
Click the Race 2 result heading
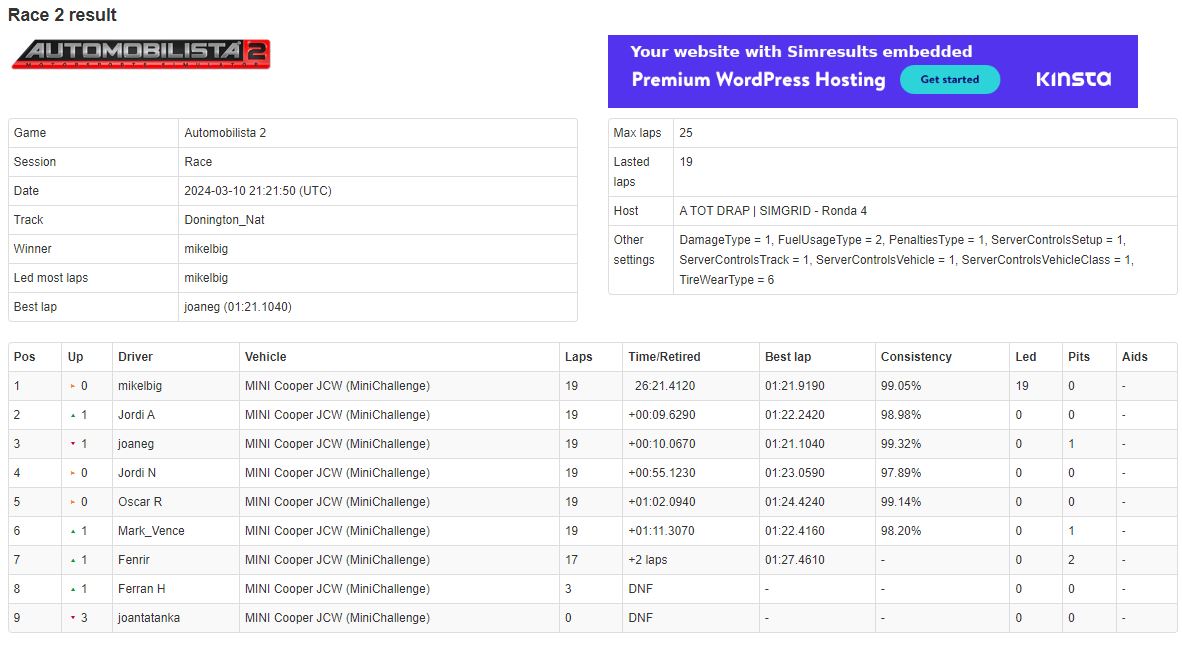click(63, 15)
